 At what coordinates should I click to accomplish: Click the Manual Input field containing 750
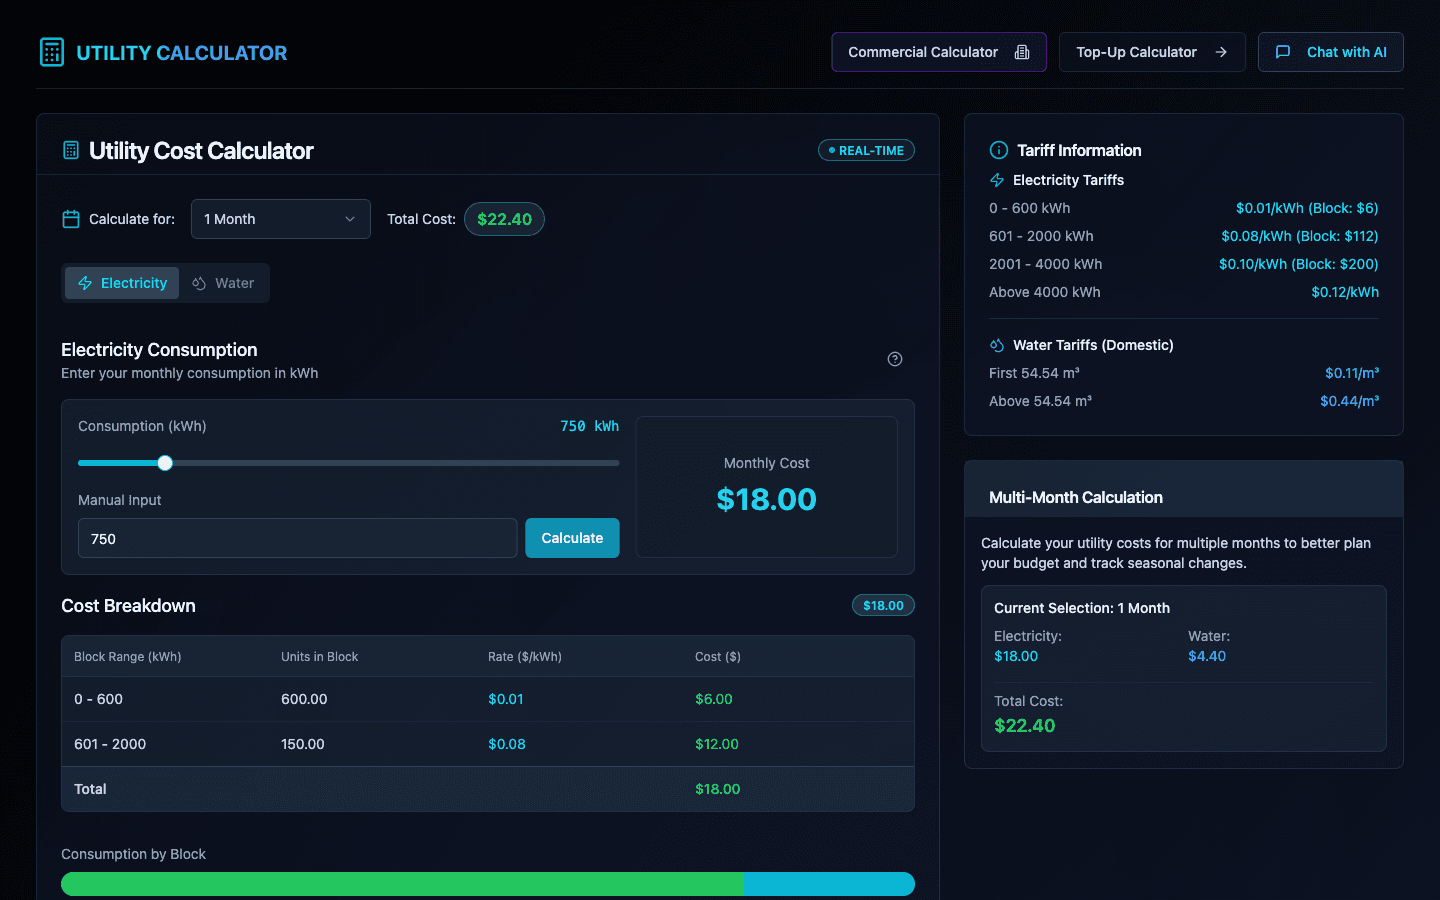coord(297,538)
